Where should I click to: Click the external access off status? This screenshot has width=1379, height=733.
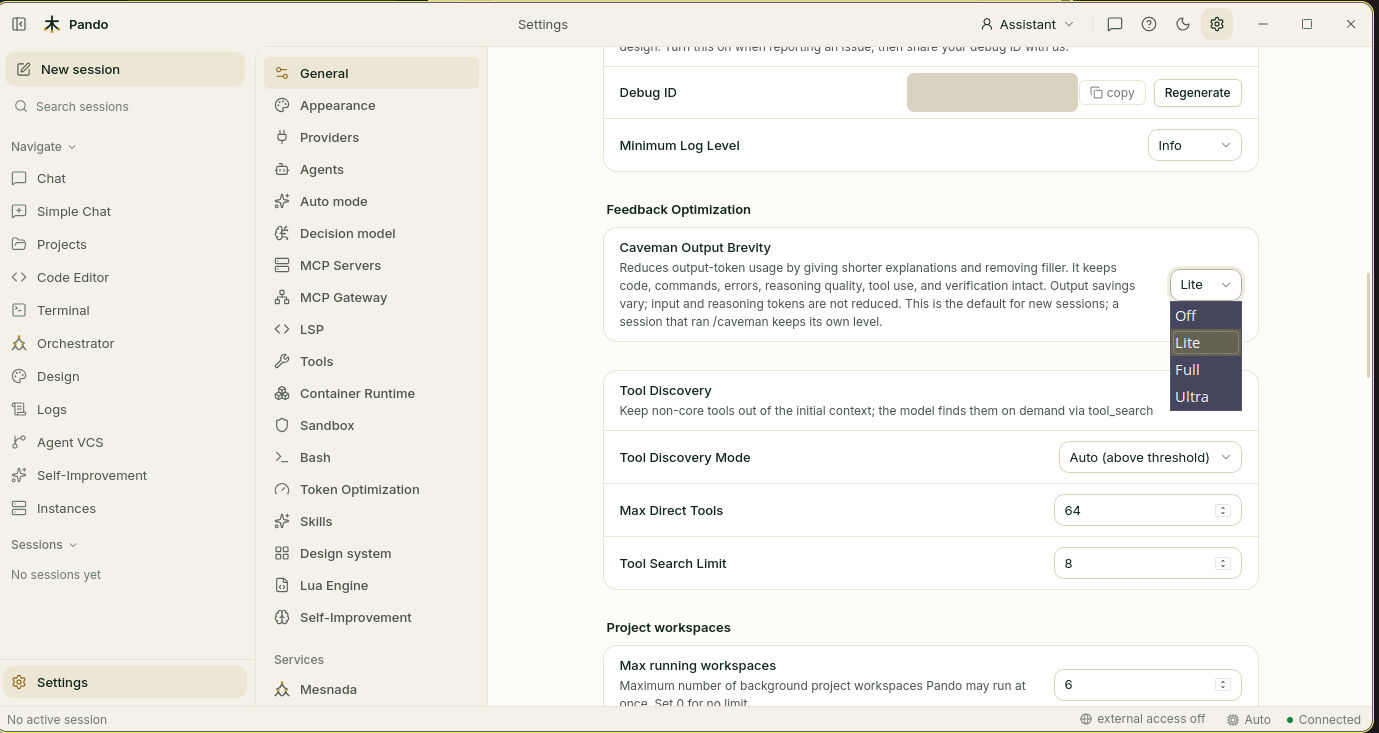pyautogui.click(x=1142, y=719)
